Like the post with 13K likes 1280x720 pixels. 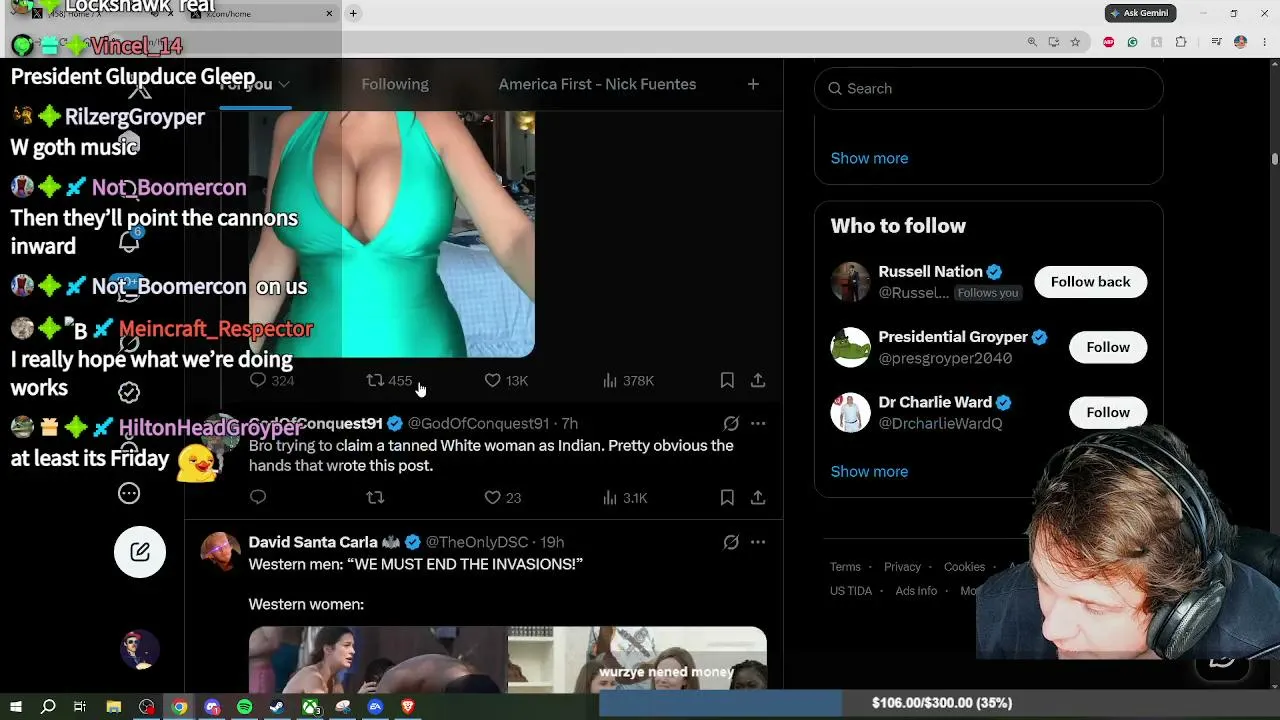(x=506, y=381)
